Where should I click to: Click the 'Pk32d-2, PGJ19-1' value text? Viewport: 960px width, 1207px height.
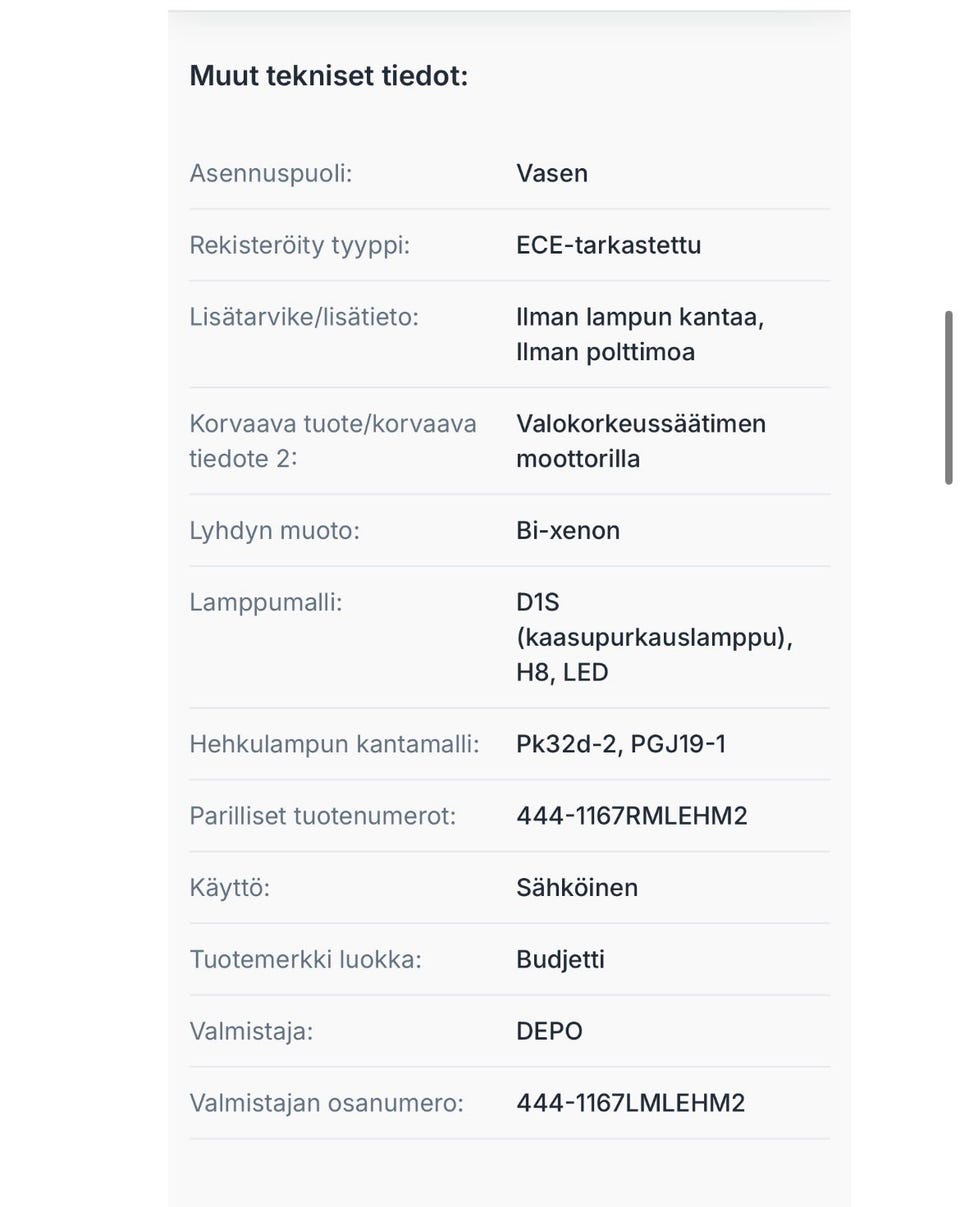tap(621, 744)
